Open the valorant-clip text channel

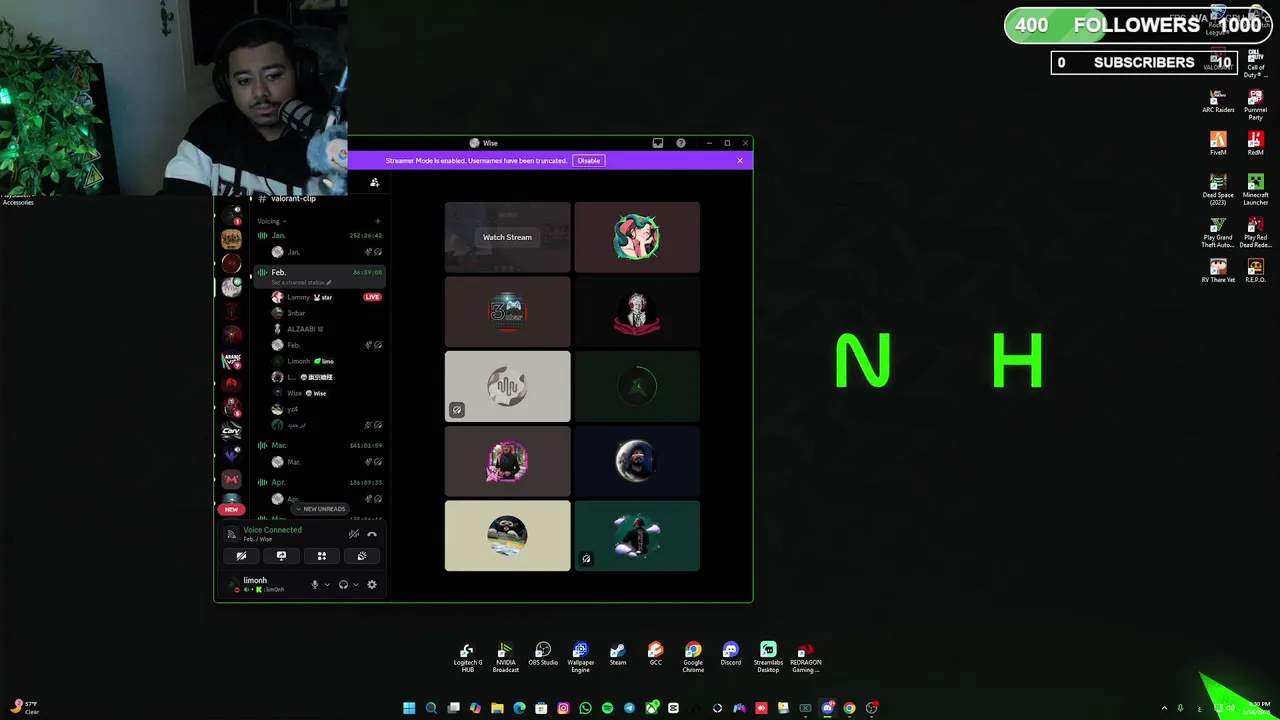[293, 199]
